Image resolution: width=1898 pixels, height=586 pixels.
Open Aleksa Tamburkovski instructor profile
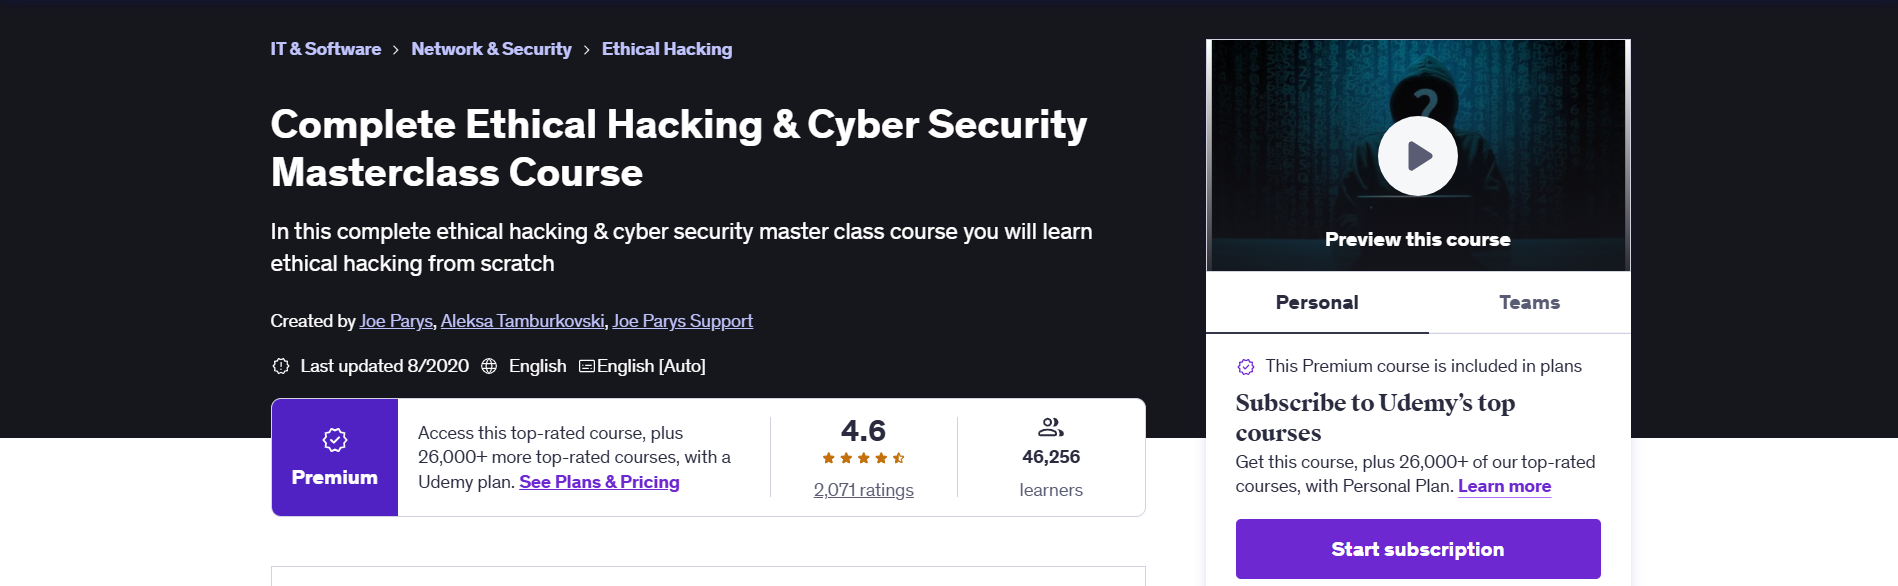click(522, 321)
